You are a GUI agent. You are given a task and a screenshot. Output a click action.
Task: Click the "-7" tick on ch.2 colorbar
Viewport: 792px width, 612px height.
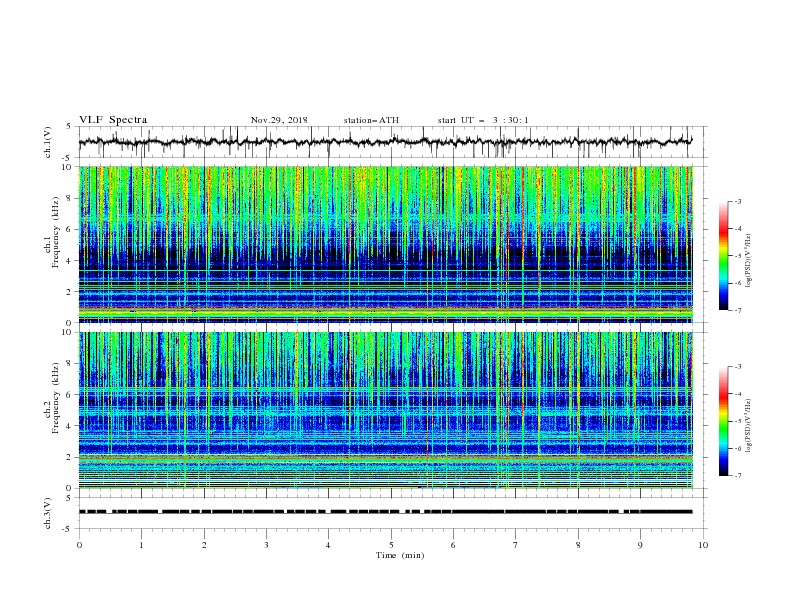coord(737,476)
